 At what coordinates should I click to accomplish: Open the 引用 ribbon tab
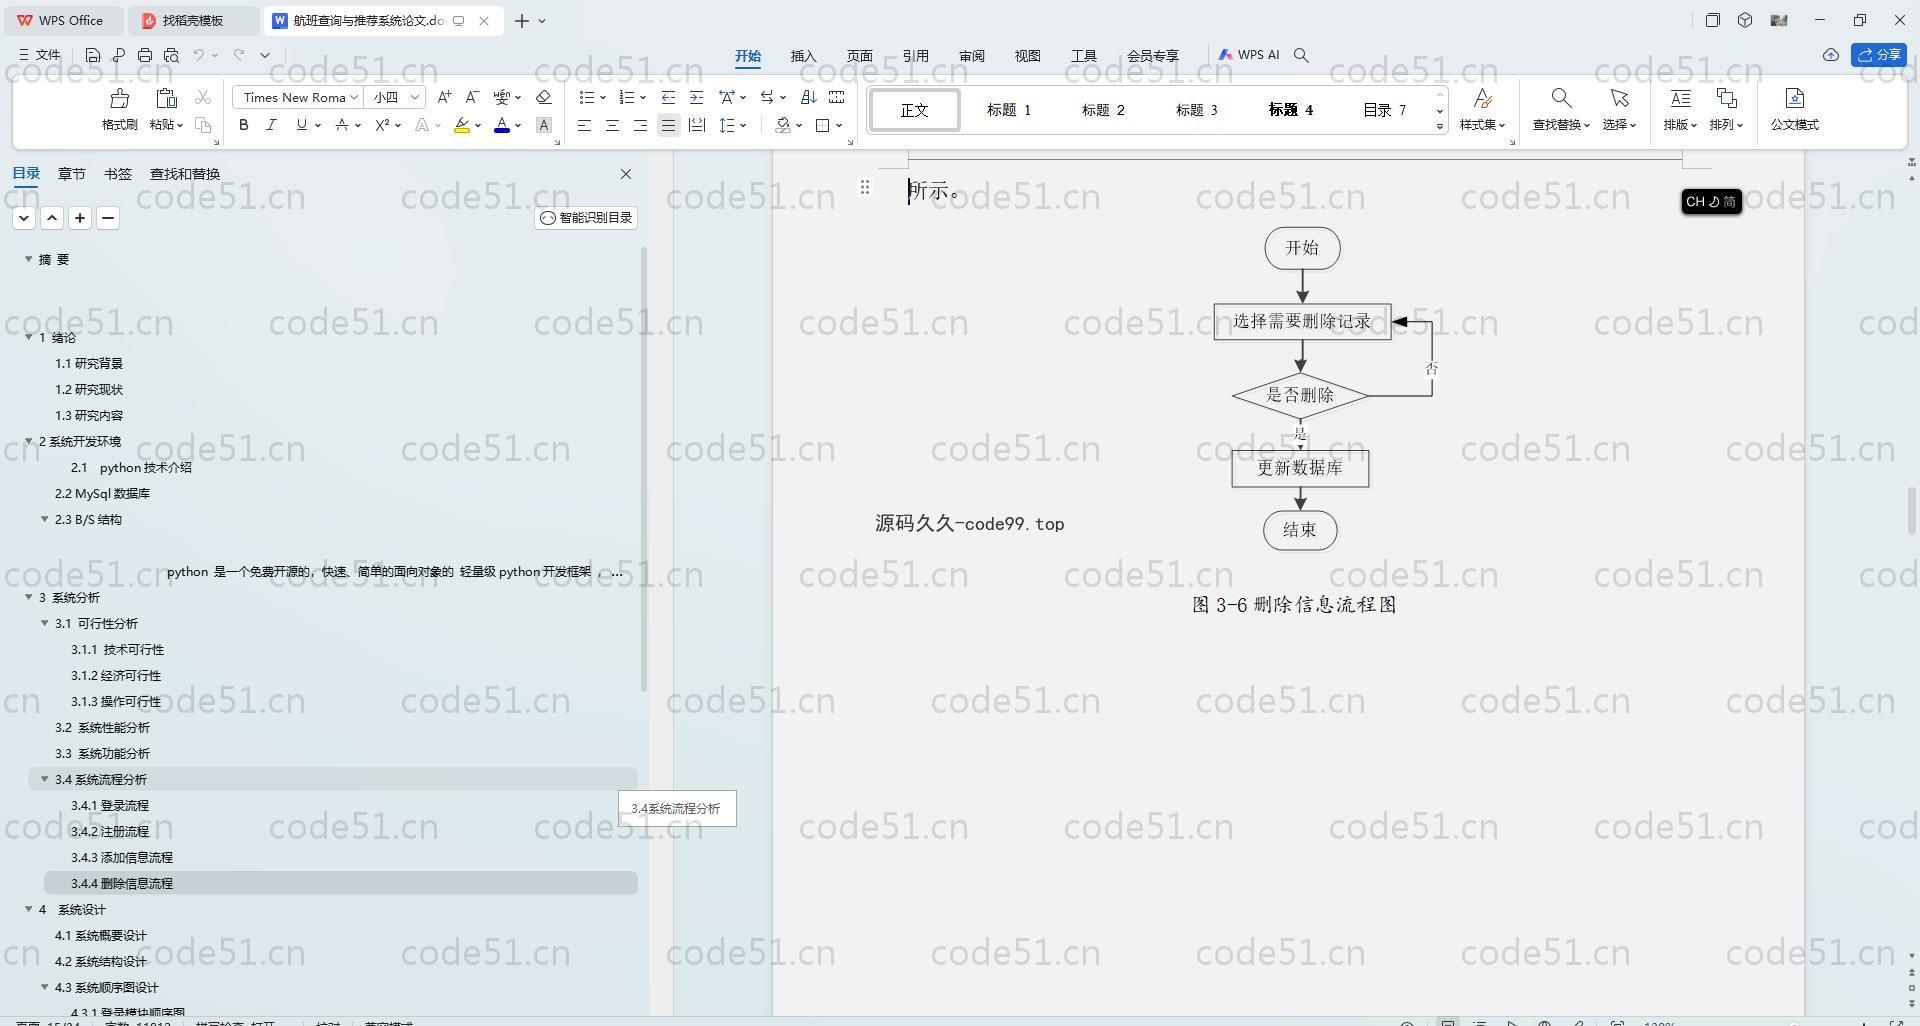point(915,56)
